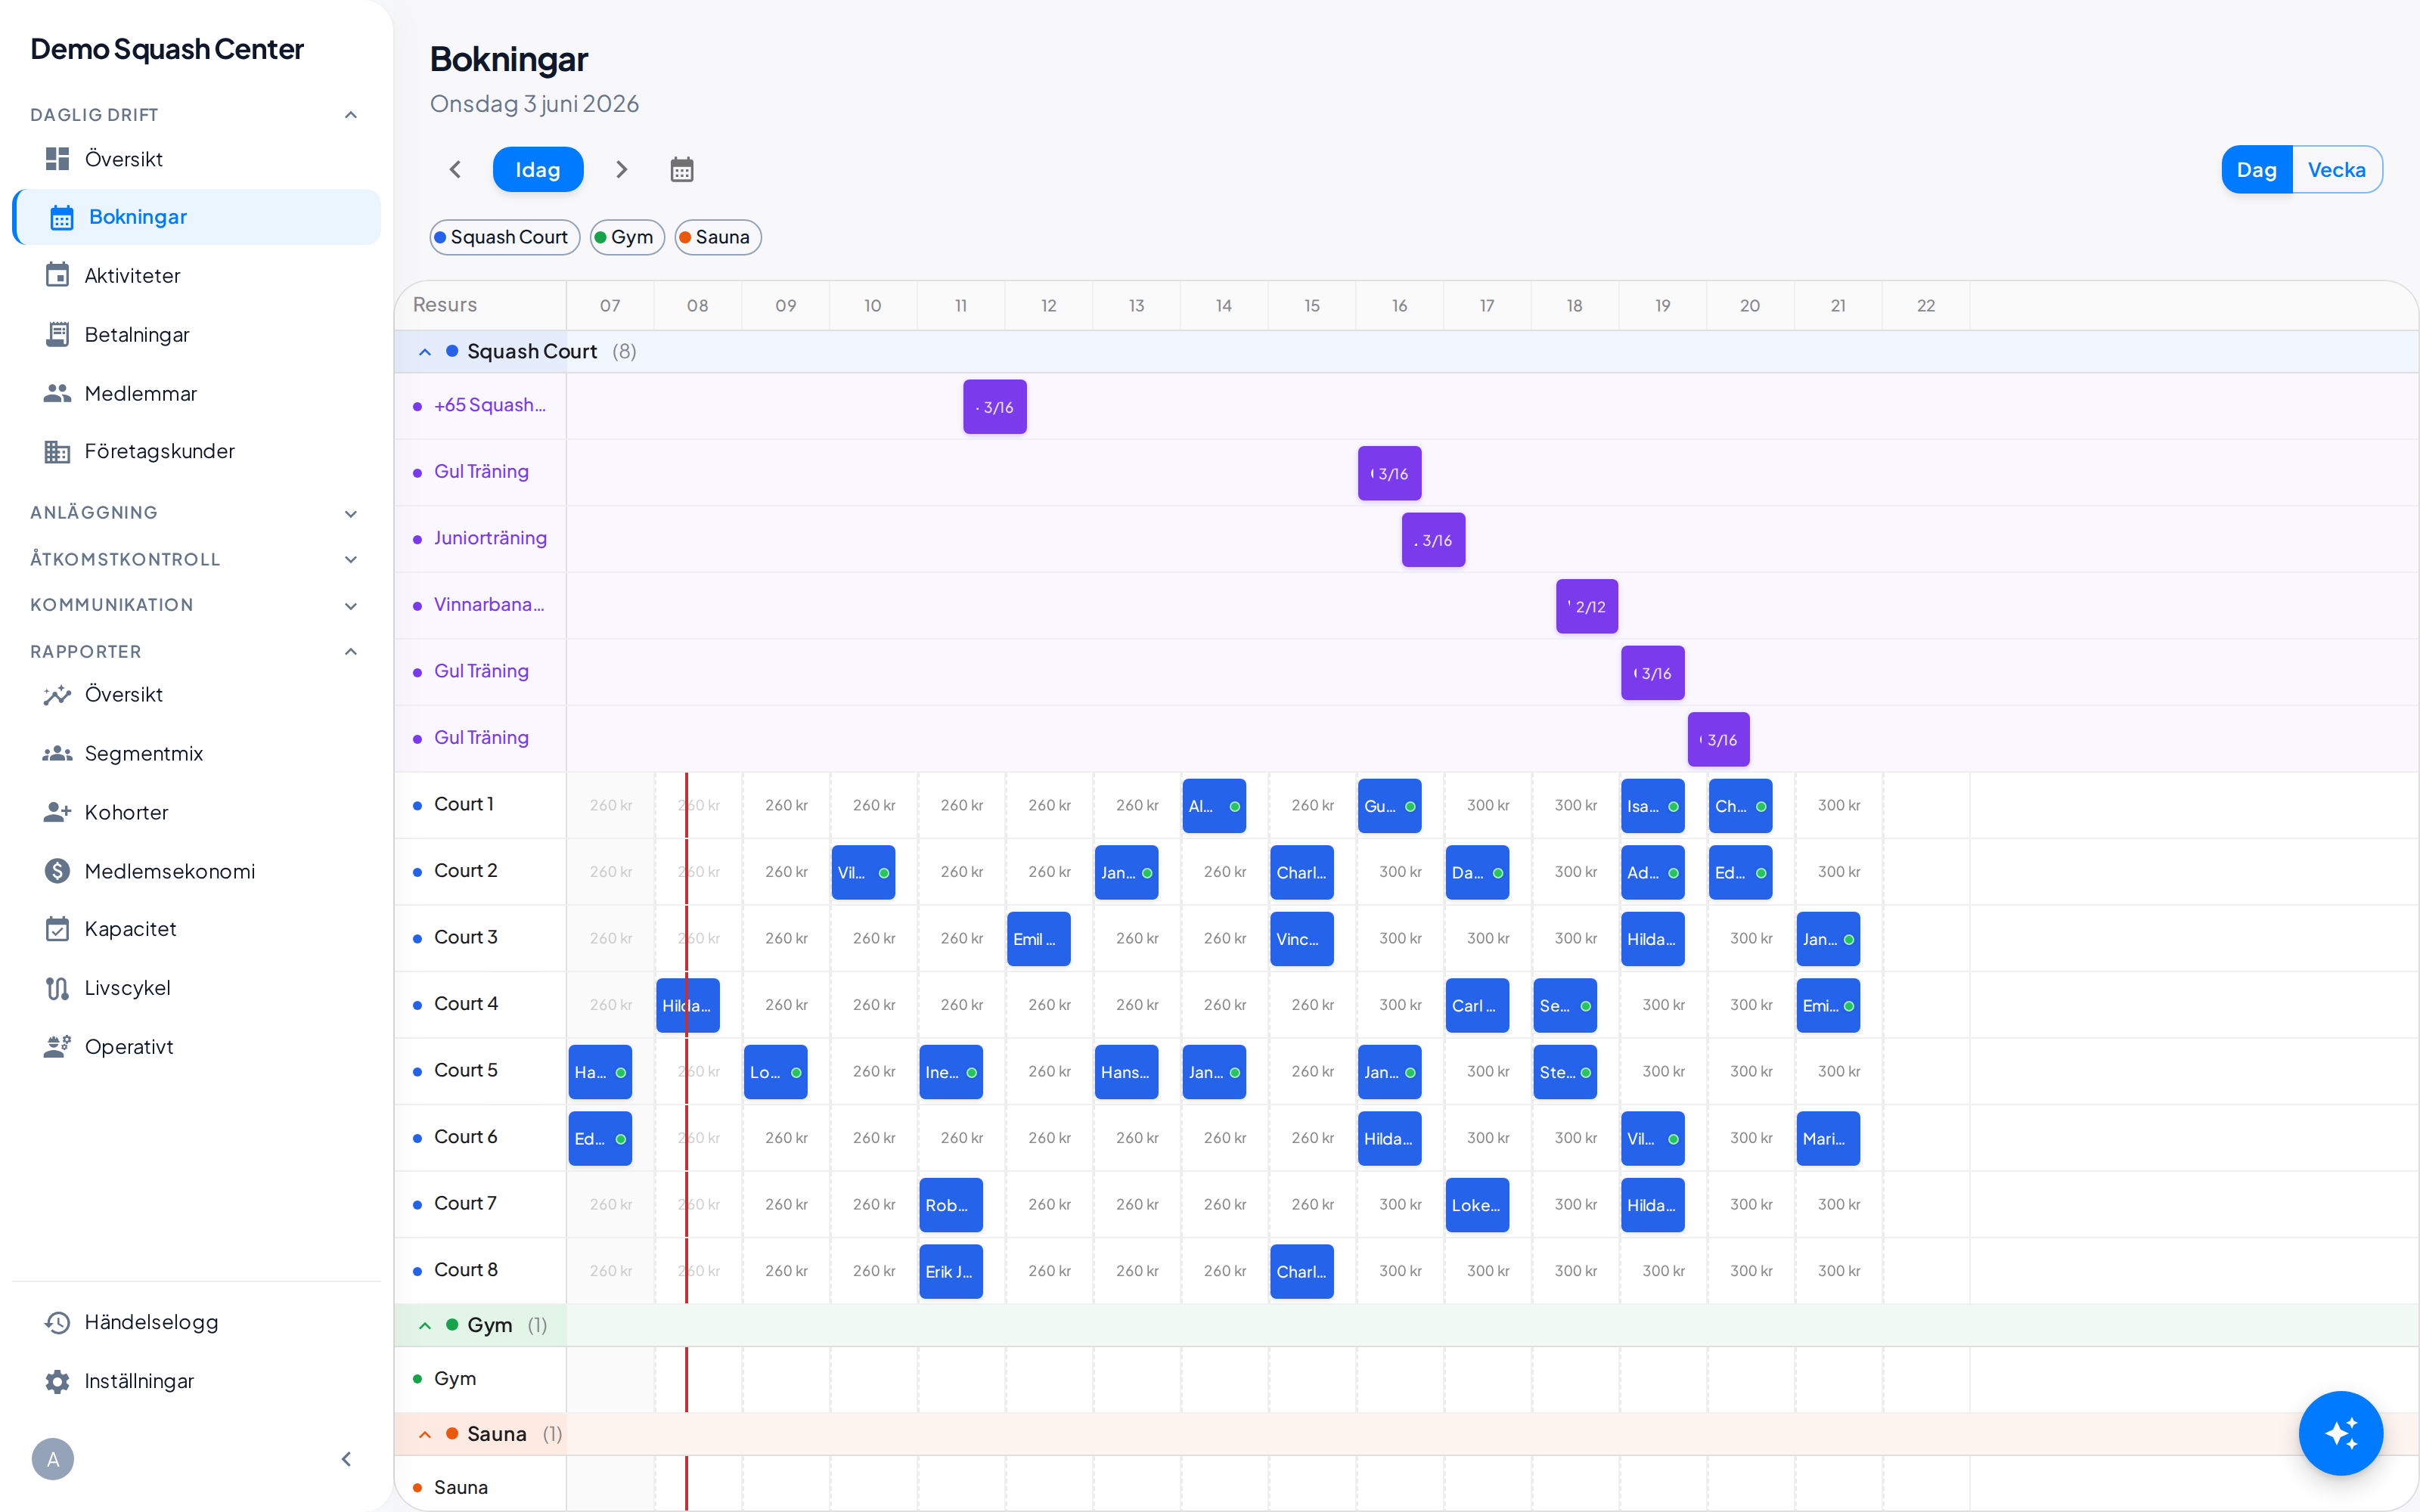
Task: Collapse the sidebar with bottom chevron
Action: (x=346, y=1459)
